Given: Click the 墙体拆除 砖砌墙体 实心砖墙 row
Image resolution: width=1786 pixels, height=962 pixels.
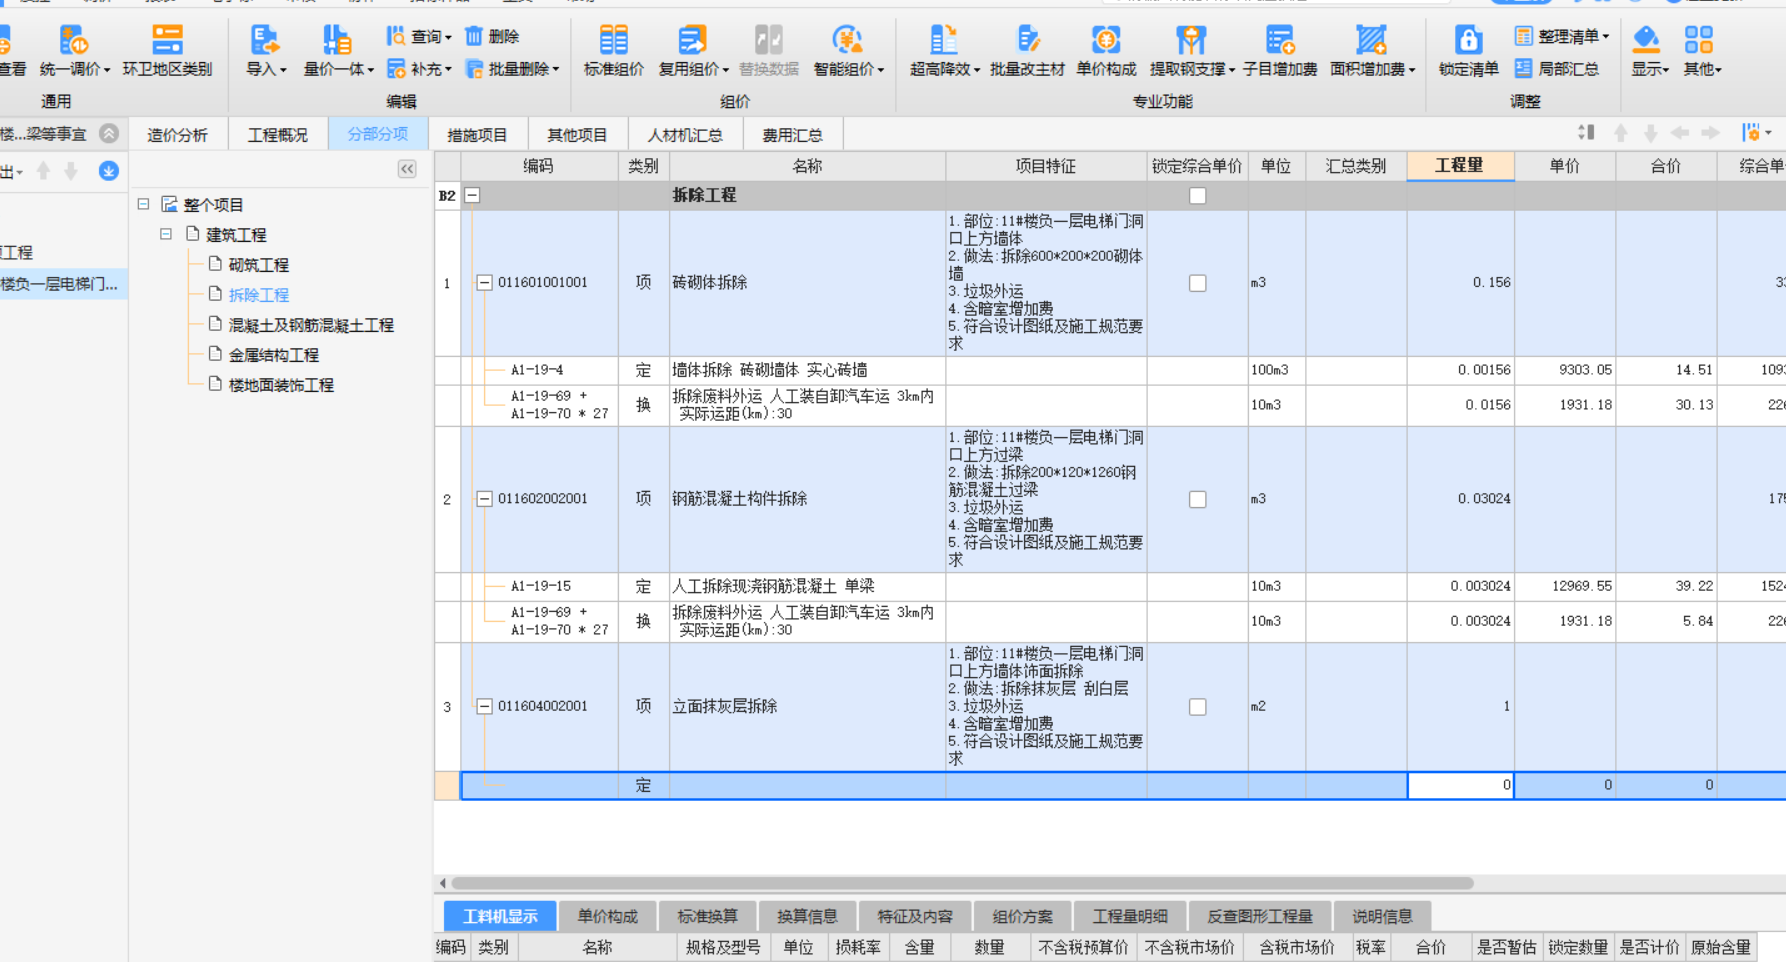Looking at the screenshot, I should pyautogui.click(x=1110, y=370).
